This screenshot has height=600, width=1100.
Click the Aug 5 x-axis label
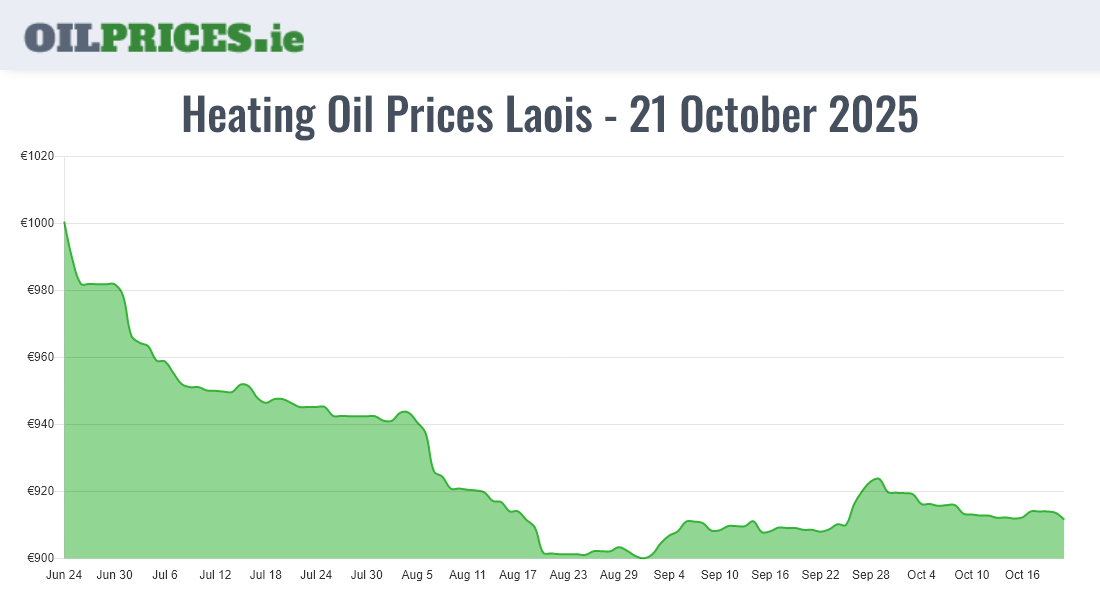pos(417,575)
